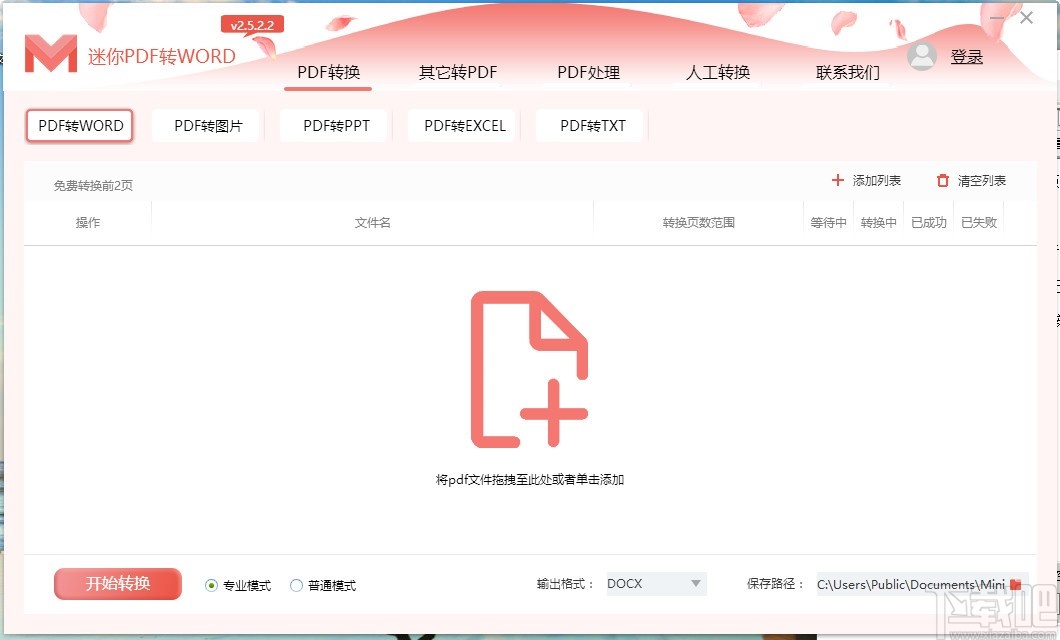Select the 专业模式 radio button

[212, 585]
